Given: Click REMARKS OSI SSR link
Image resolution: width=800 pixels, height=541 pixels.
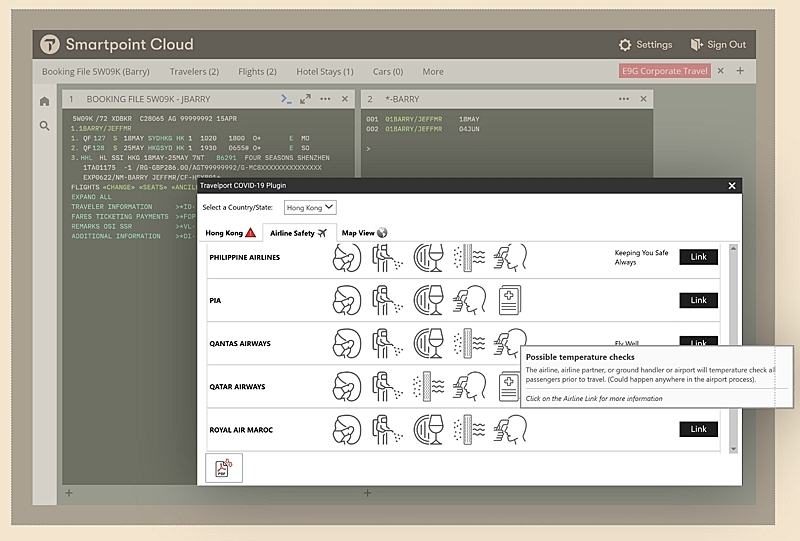Looking at the screenshot, I should [x=102, y=226].
